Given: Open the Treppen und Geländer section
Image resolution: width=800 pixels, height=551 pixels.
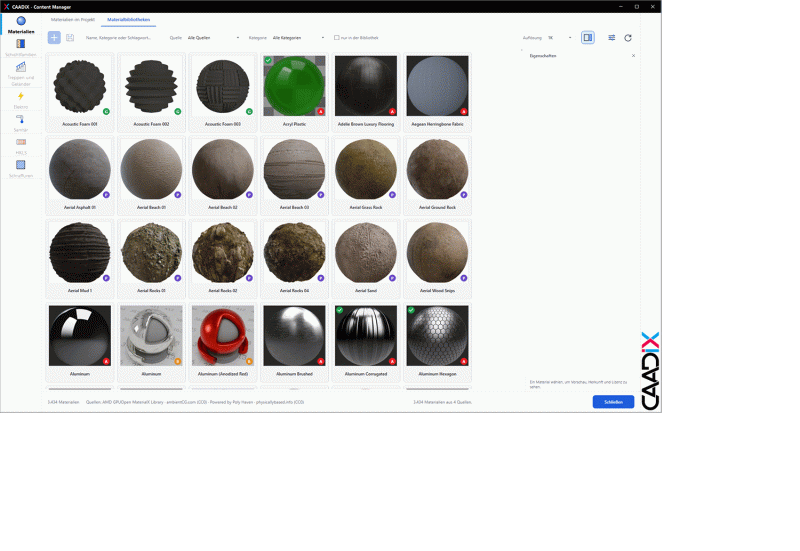Looking at the screenshot, I should pos(21,73).
